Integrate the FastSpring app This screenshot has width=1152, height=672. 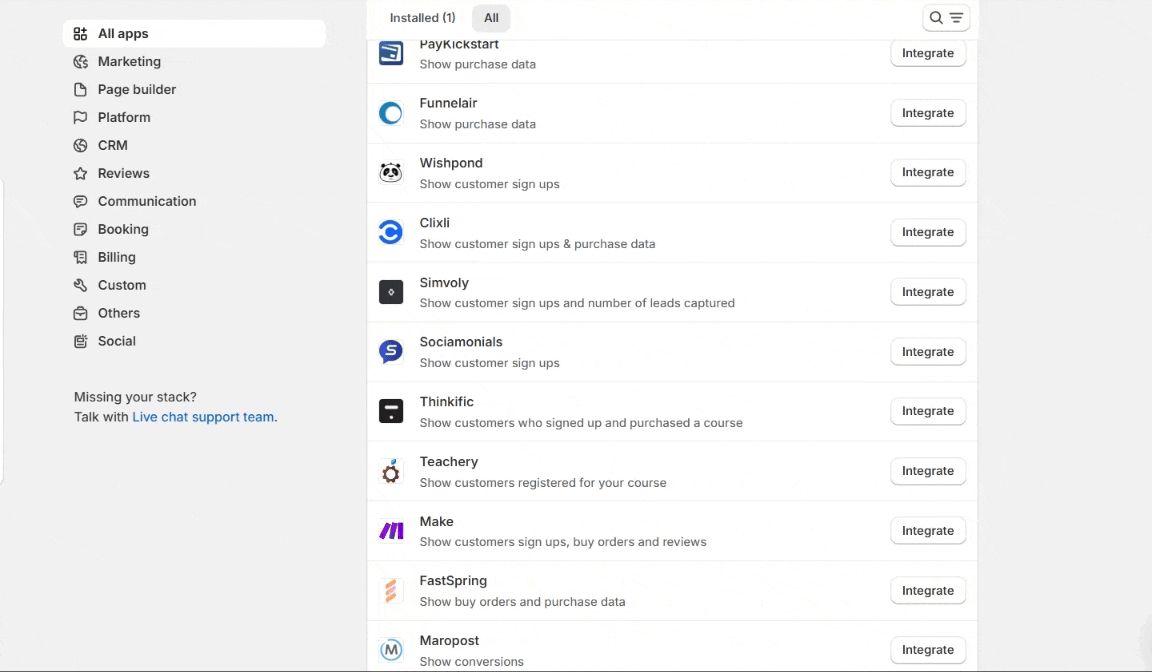(928, 590)
